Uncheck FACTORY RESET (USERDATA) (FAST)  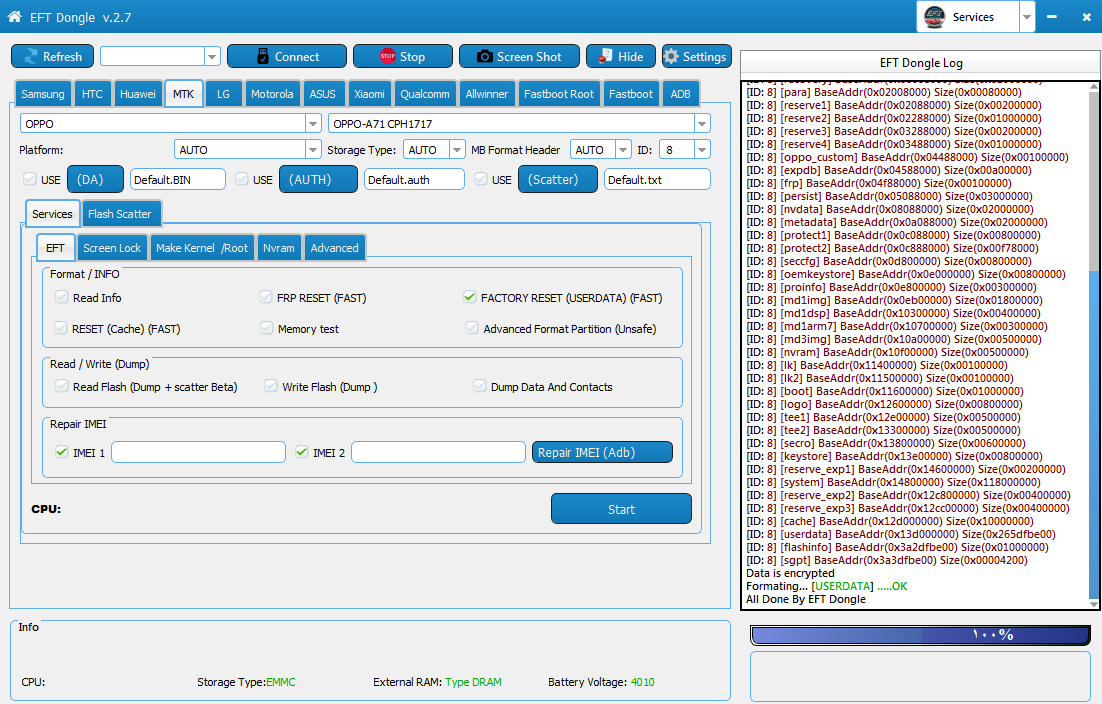469,297
